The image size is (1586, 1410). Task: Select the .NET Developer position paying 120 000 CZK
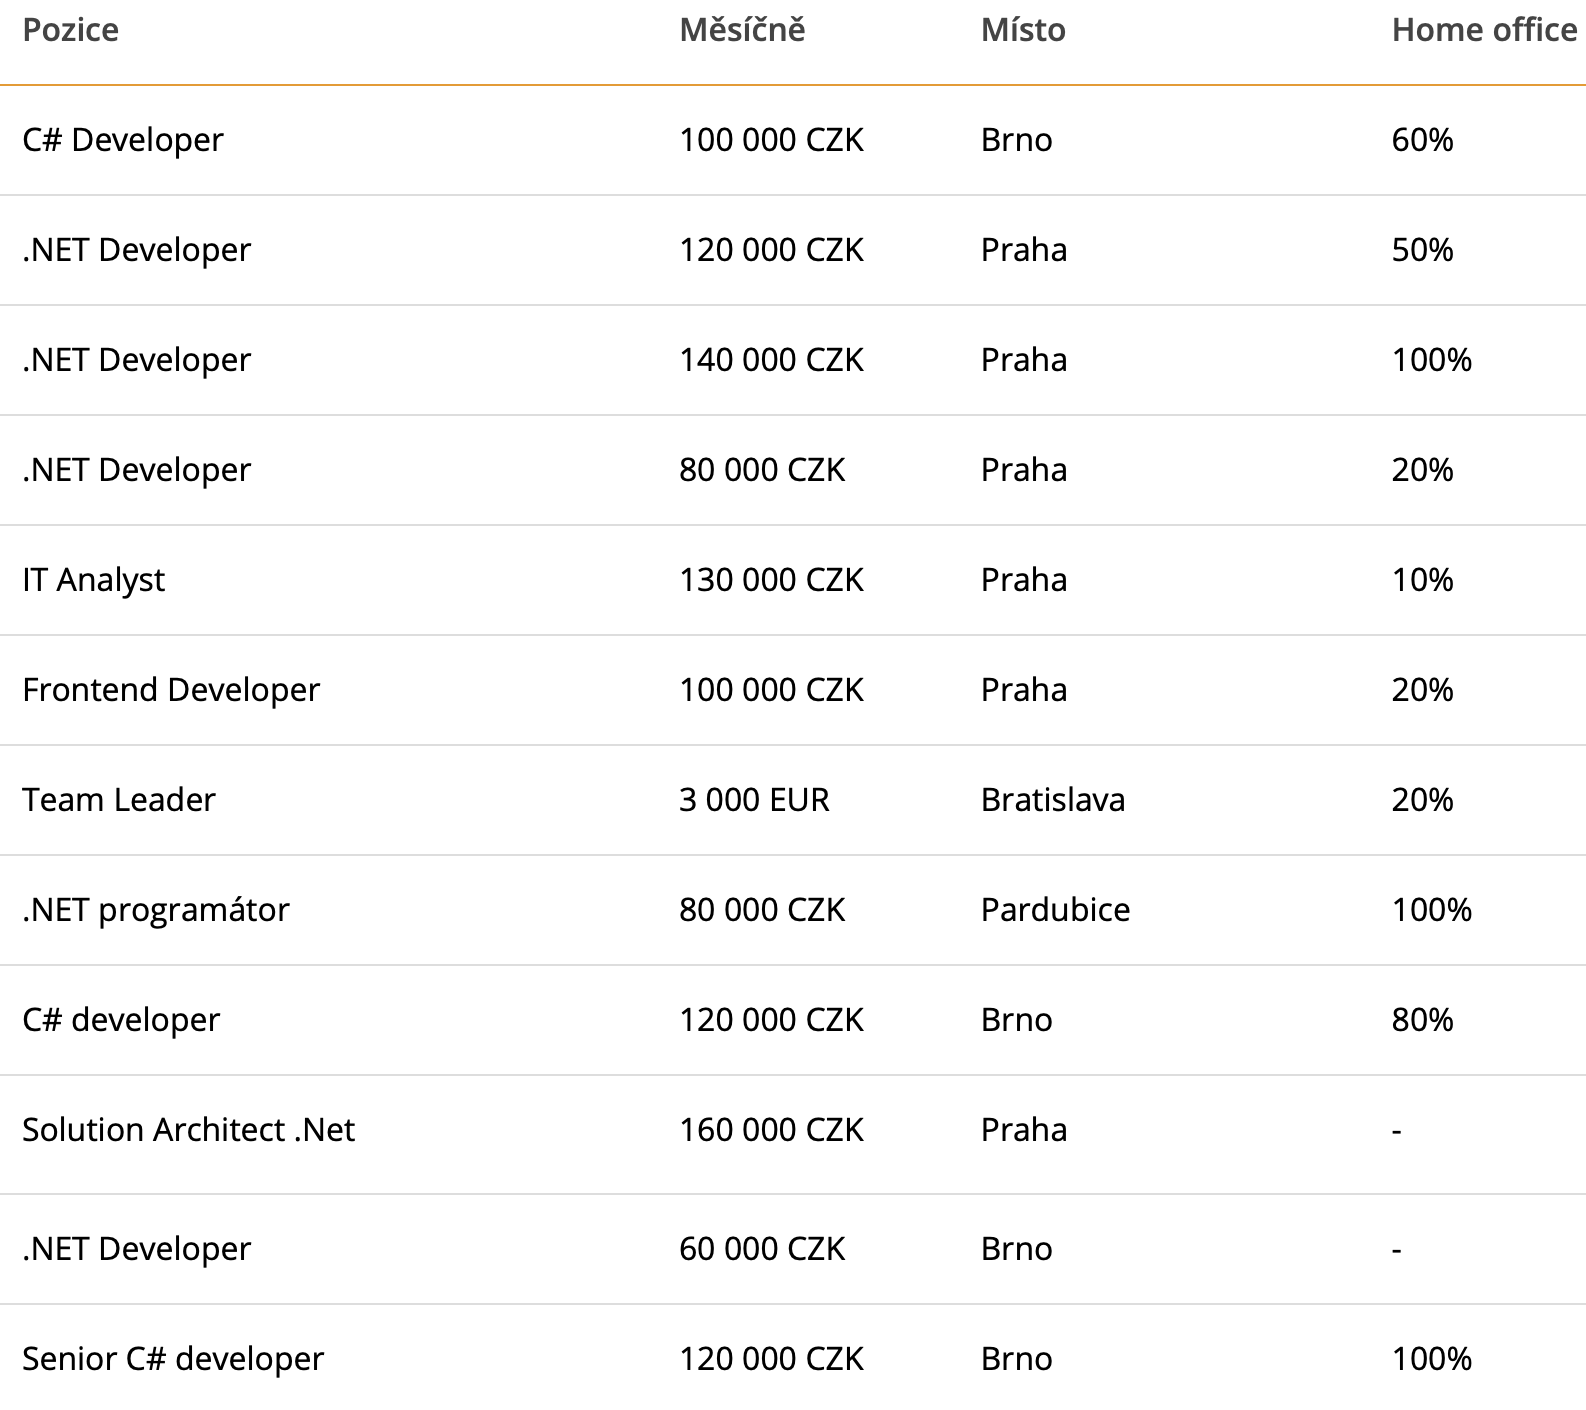[x=136, y=250]
